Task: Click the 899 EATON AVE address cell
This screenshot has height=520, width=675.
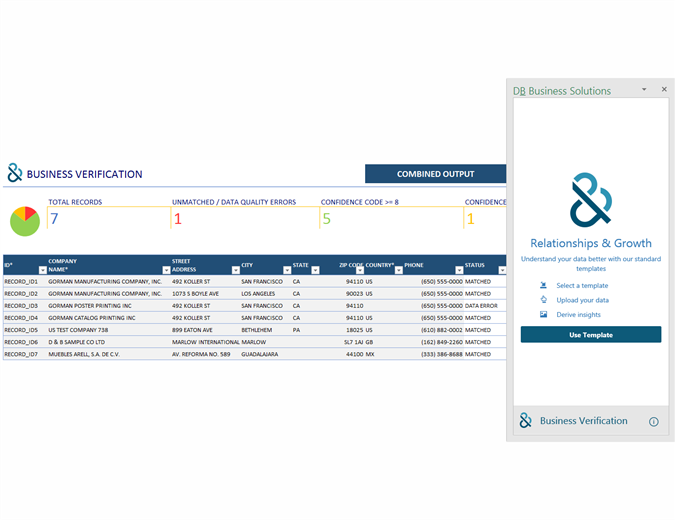Action: [192, 330]
